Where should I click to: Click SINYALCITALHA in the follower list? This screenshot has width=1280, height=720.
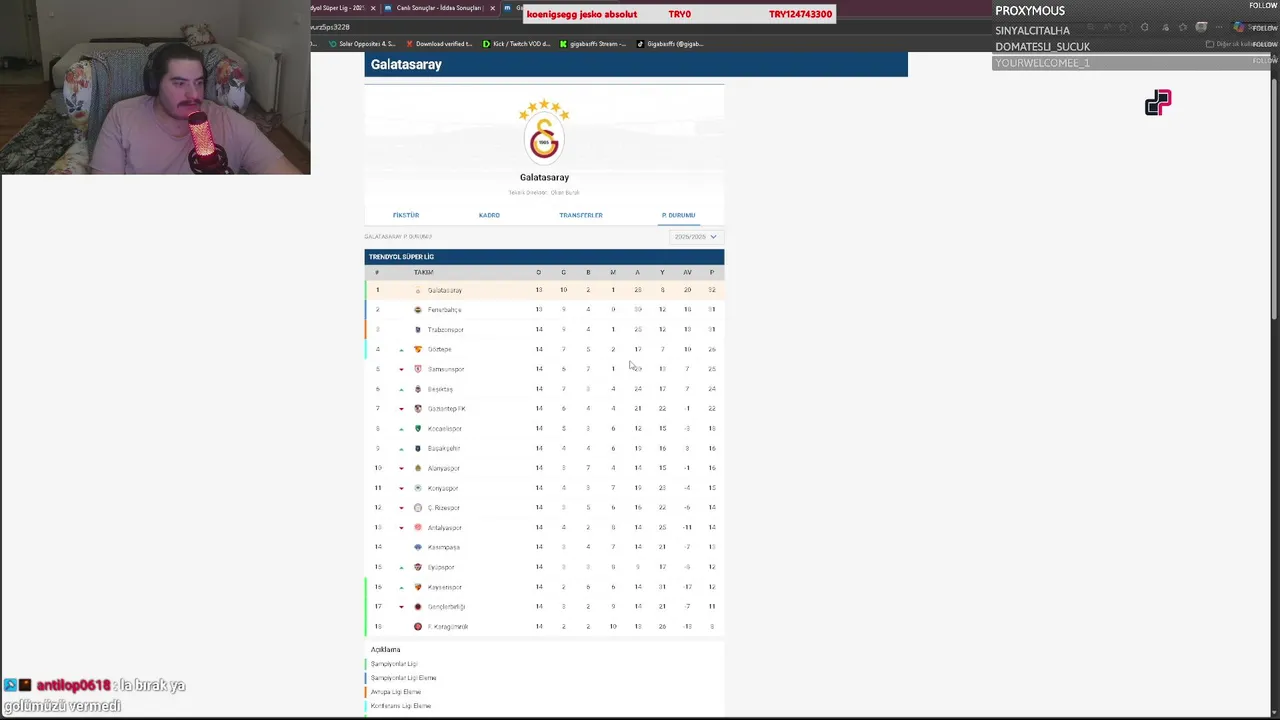pyautogui.click(x=1032, y=31)
